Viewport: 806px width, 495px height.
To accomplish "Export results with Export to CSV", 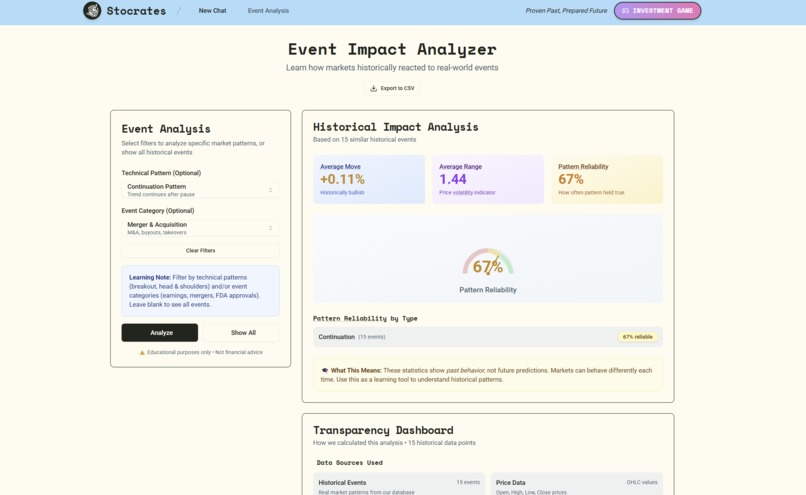I will pyautogui.click(x=392, y=88).
